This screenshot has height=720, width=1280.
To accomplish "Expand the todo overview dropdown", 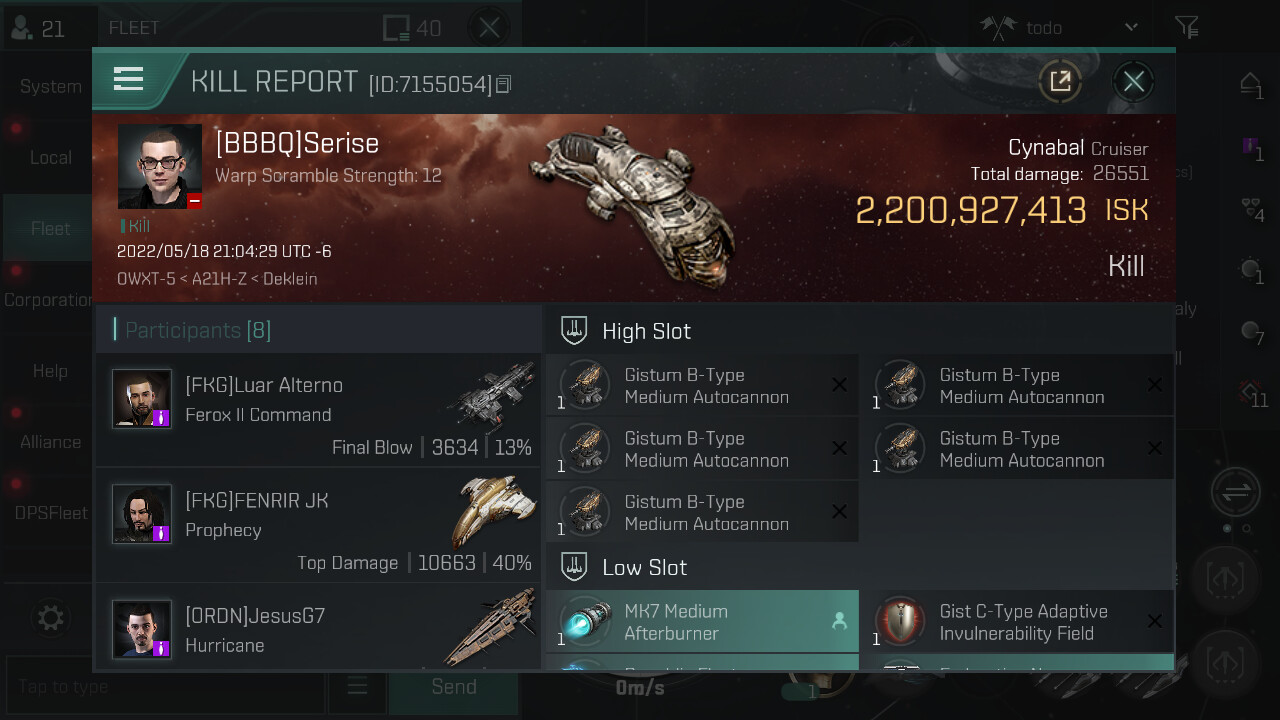I will coord(1131,27).
